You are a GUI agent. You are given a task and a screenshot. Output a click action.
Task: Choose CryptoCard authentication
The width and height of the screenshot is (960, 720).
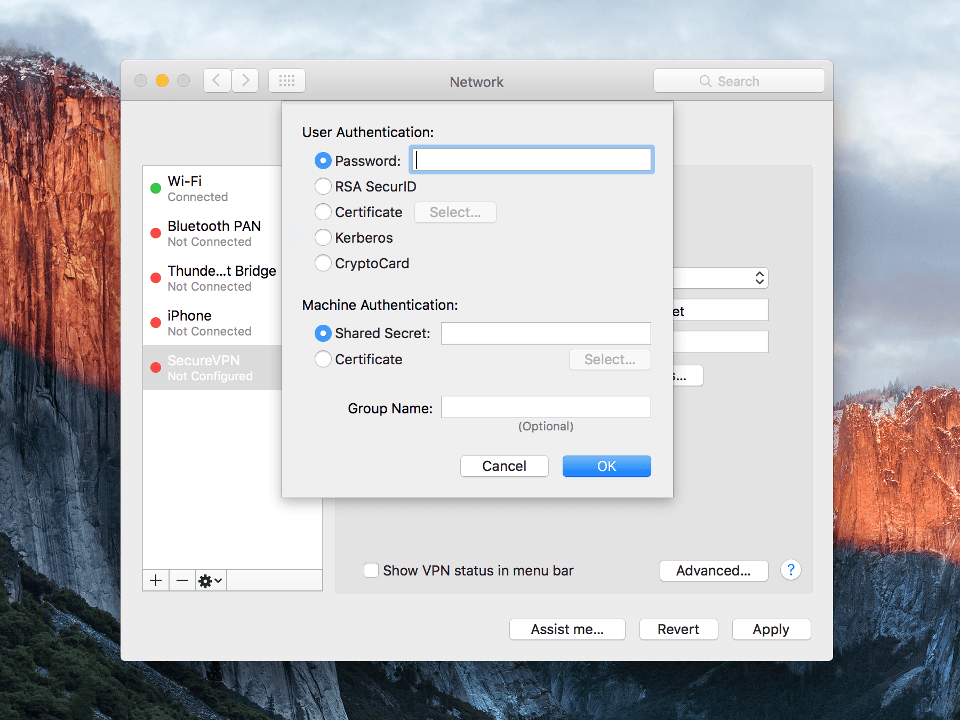[324, 263]
